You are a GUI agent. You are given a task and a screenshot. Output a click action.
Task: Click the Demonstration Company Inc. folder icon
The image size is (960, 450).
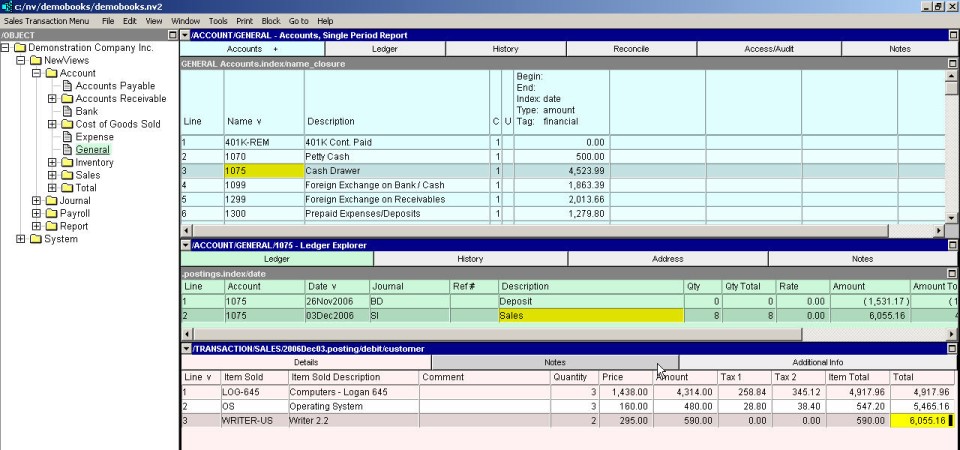click(19, 47)
